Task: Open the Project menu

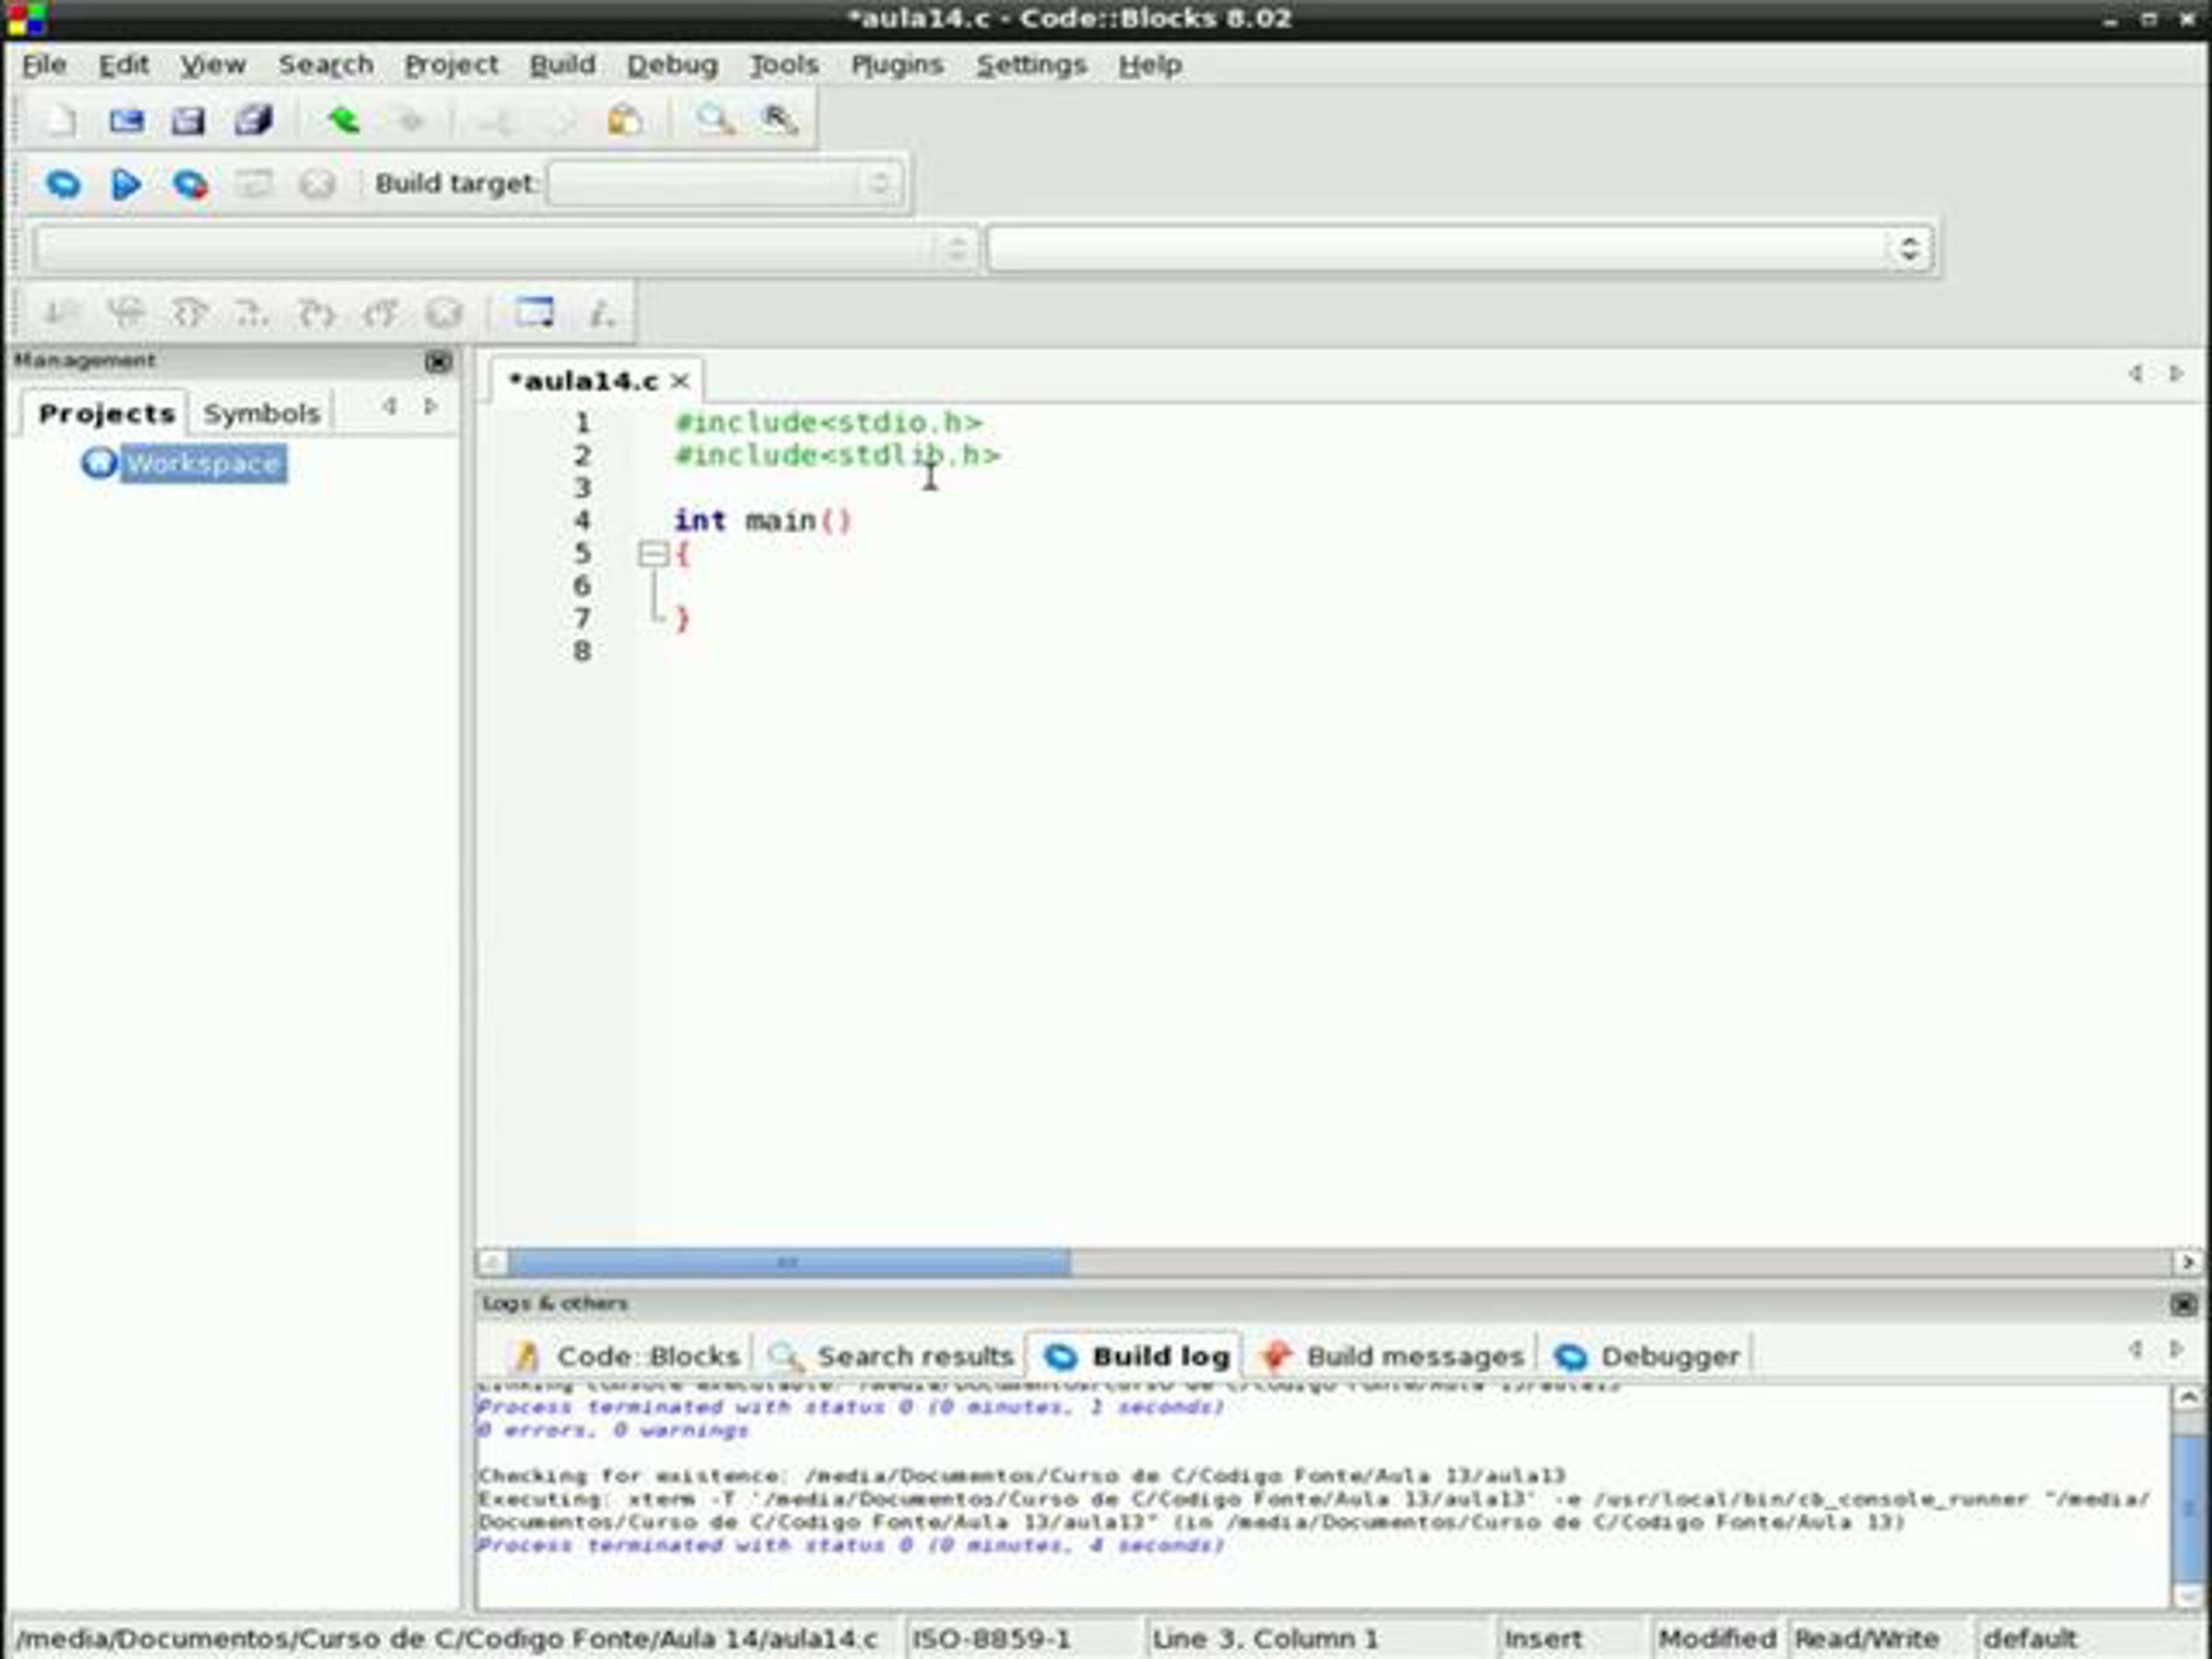Action: [x=451, y=65]
